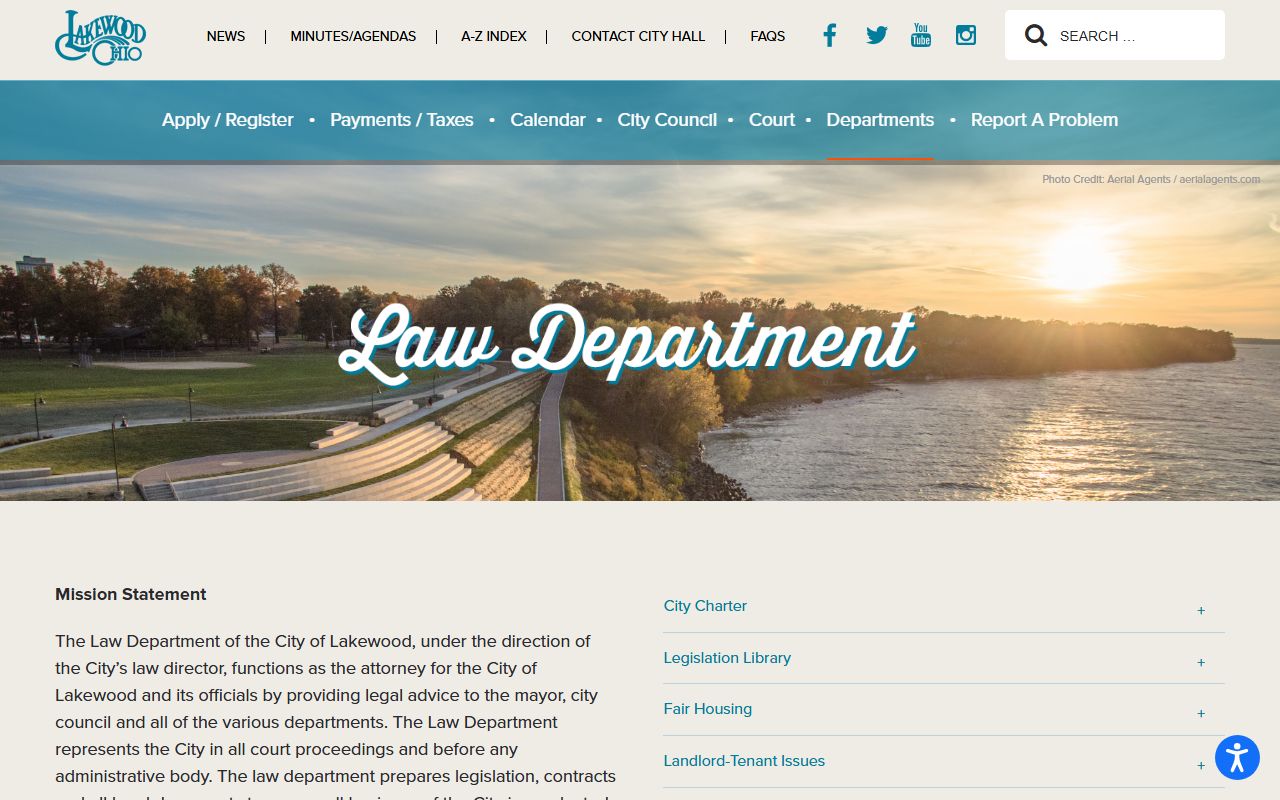
Task: Expand the City Charter section
Action: click(943, 607)
